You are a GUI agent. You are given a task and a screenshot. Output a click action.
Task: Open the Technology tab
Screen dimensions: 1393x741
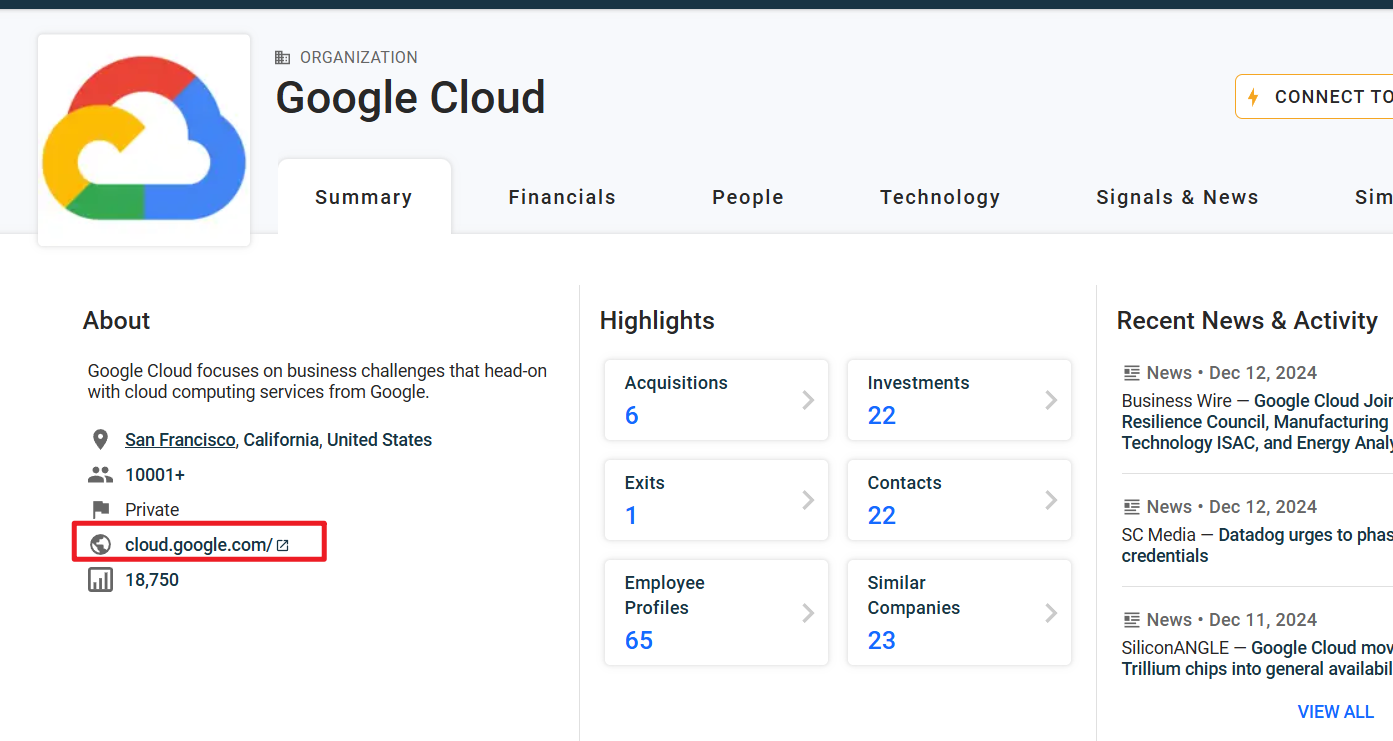(940, 197)
